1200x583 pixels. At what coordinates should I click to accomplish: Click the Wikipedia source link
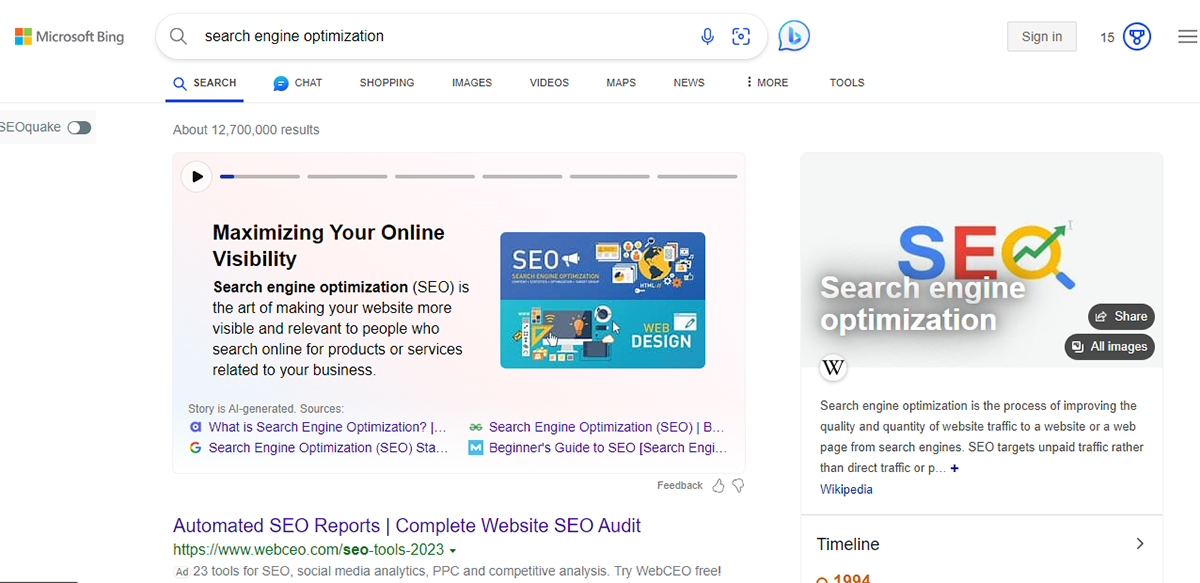click(x=846, y=489)
